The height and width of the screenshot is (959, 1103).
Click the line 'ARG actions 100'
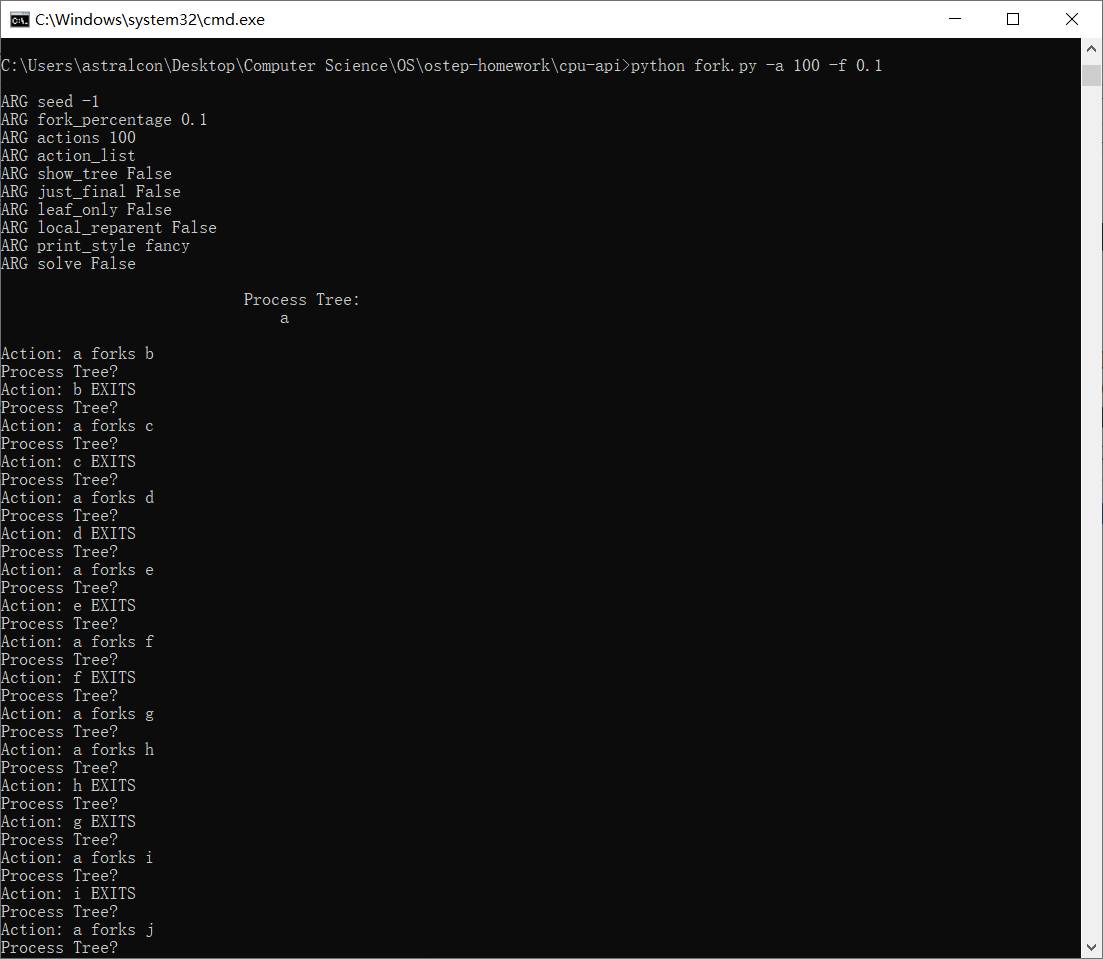68,137
